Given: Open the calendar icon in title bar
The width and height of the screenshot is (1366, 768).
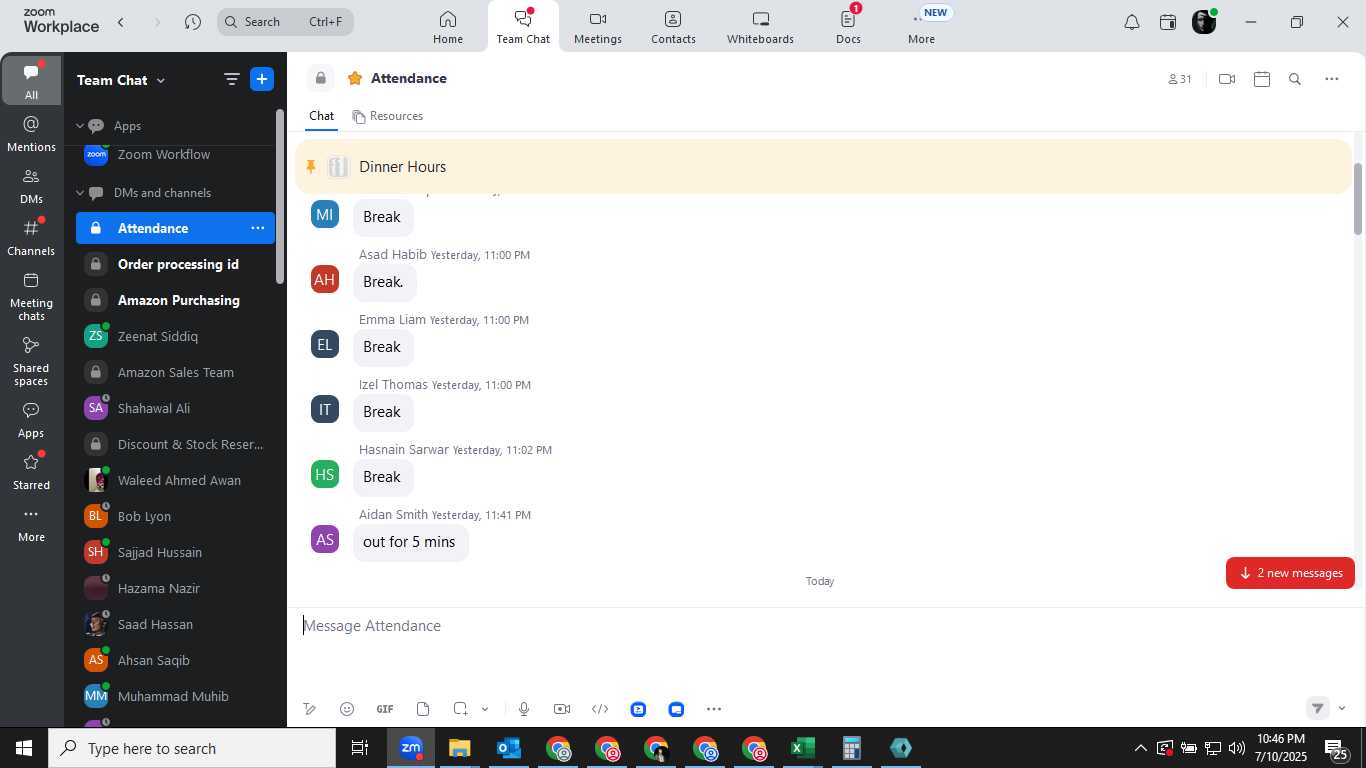Looking at the screenshot, I should [x=1168, y=22].
